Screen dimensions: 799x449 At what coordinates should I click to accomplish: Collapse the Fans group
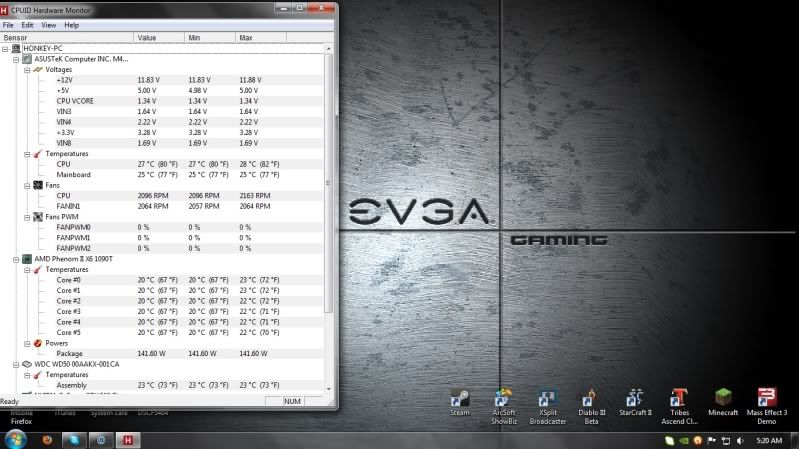click(x=27, y=186)
